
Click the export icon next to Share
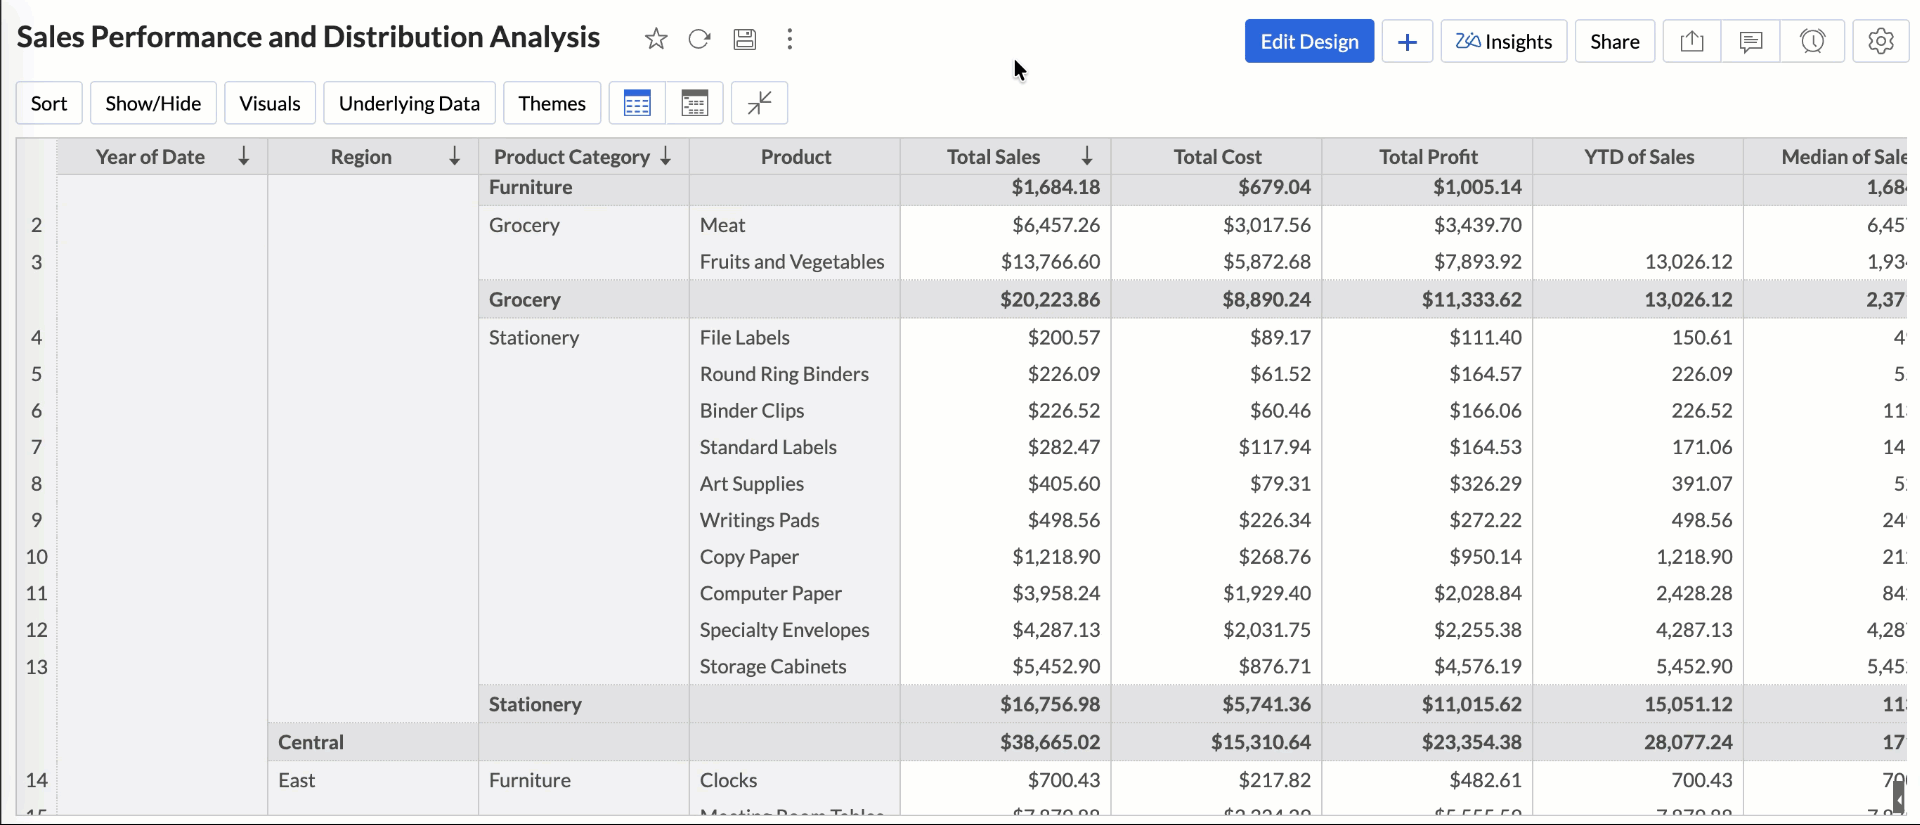1691,41
